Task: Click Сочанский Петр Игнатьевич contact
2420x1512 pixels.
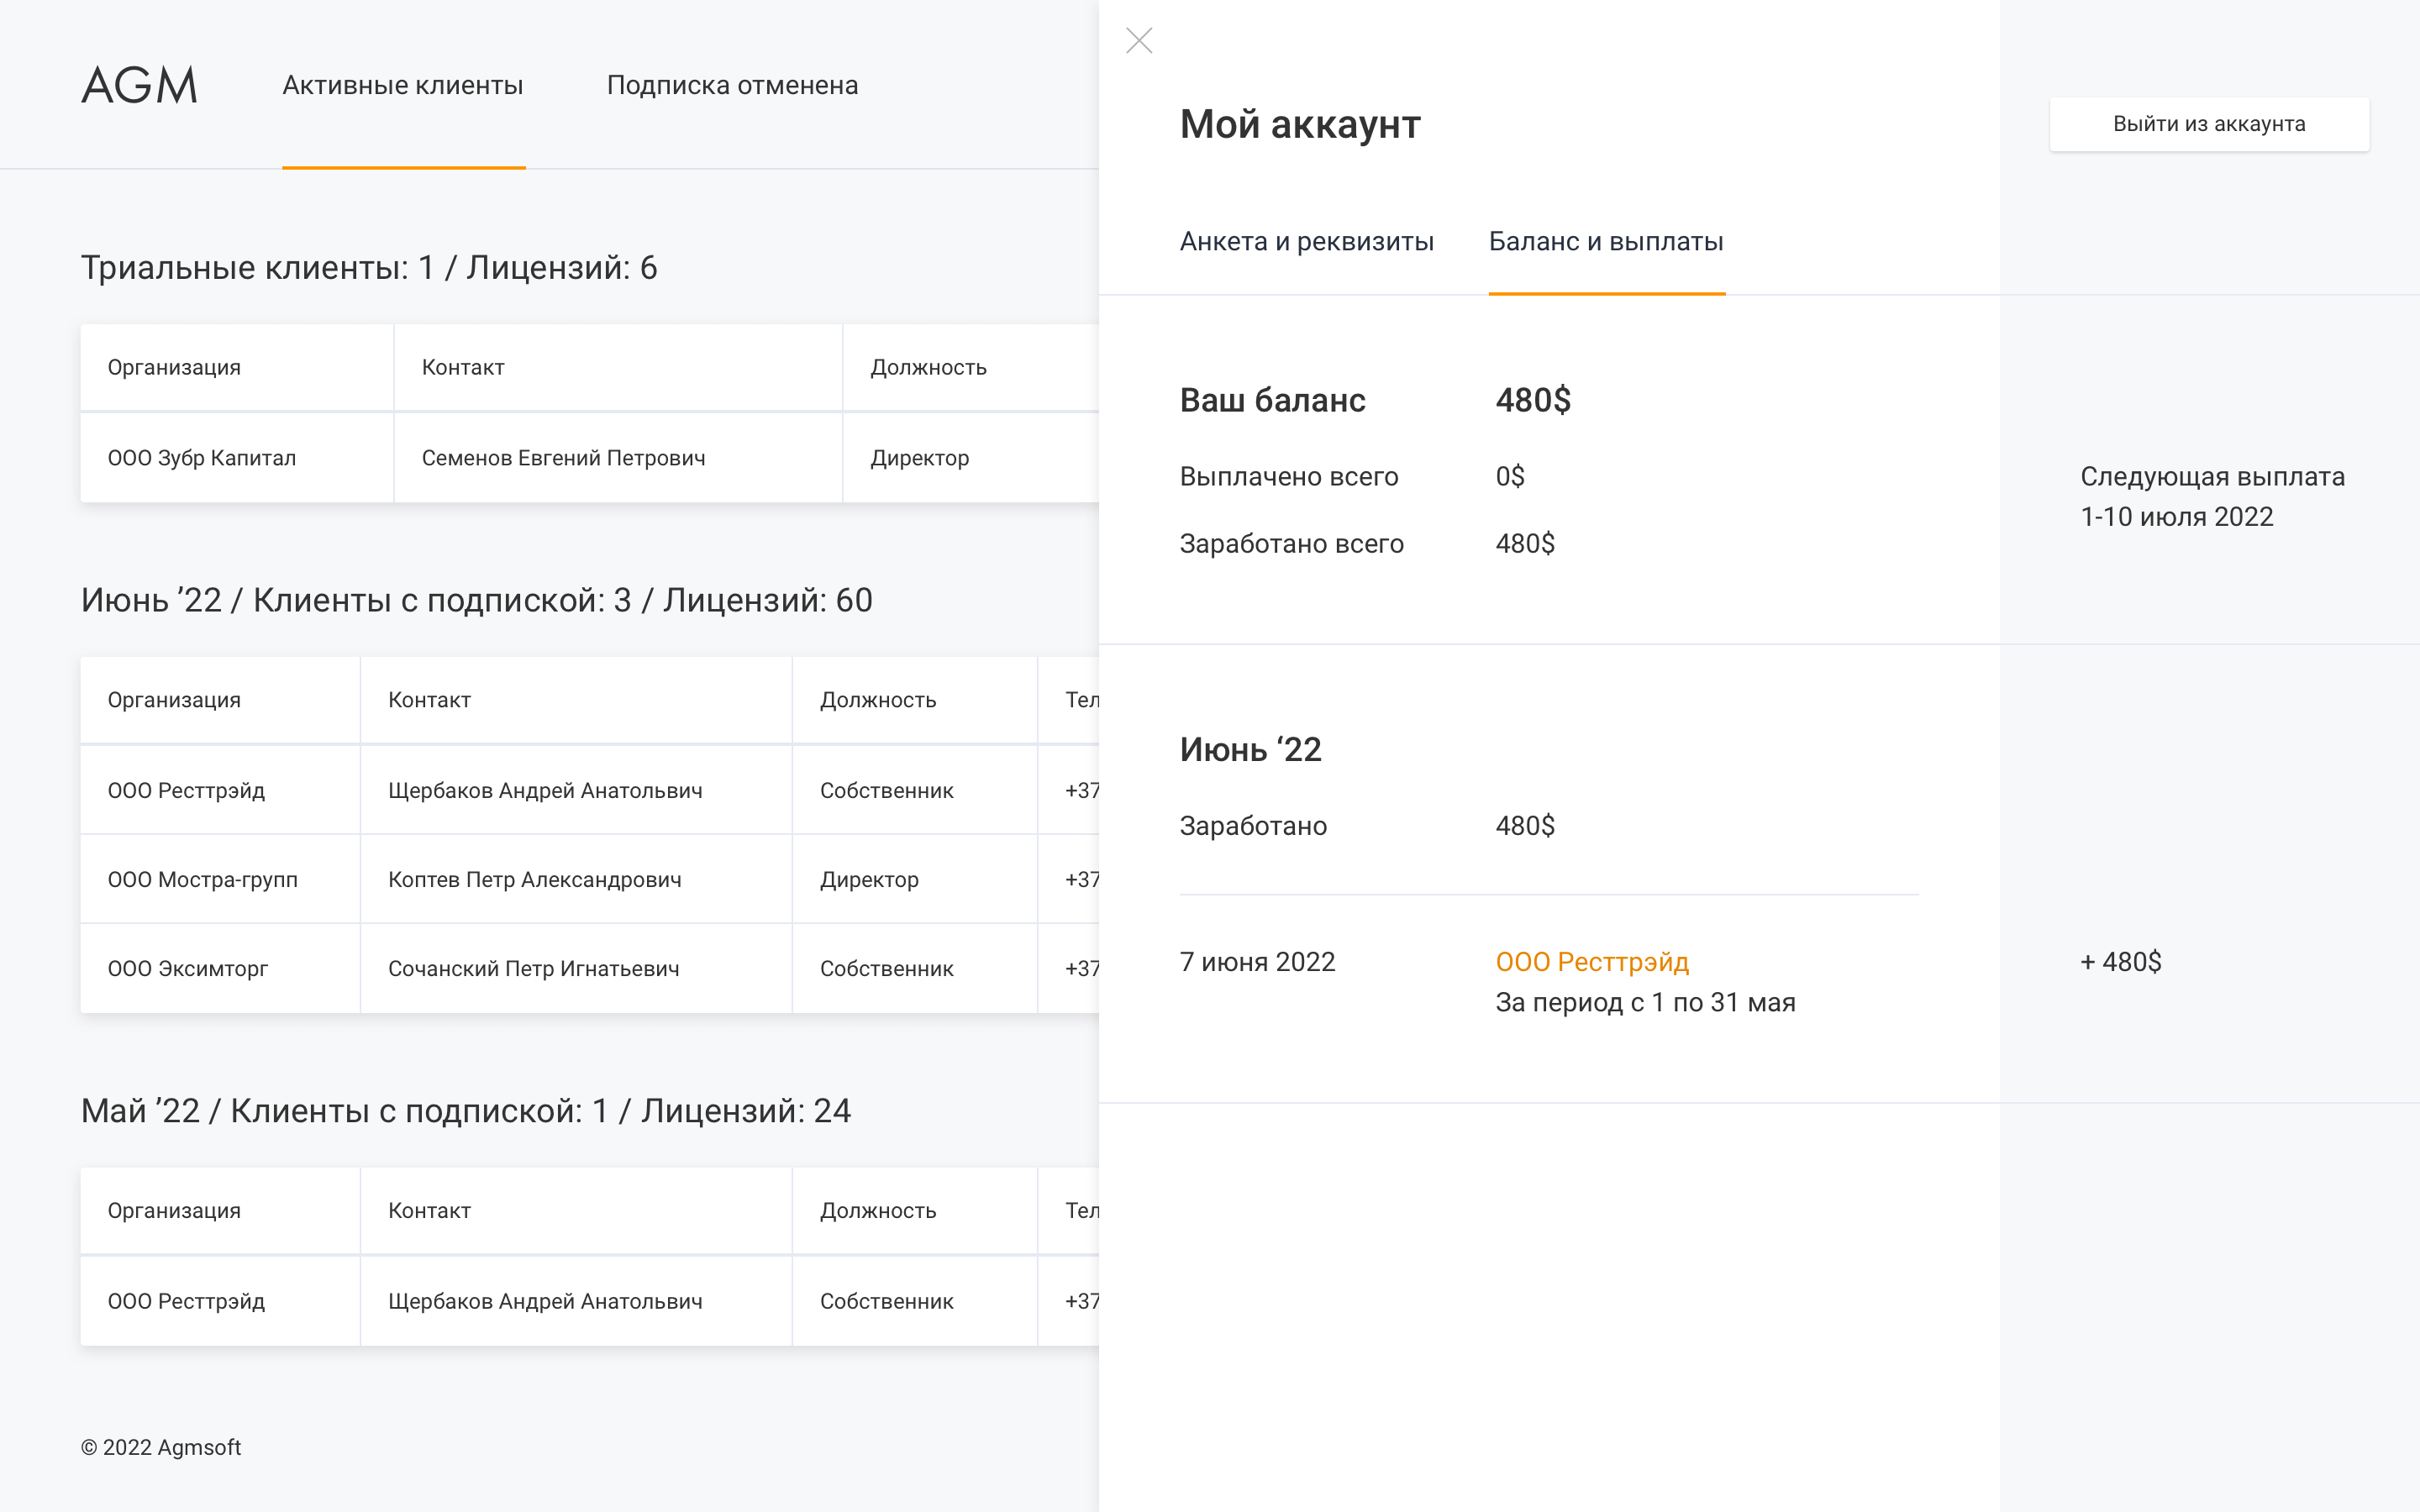Action: [534, 969]
